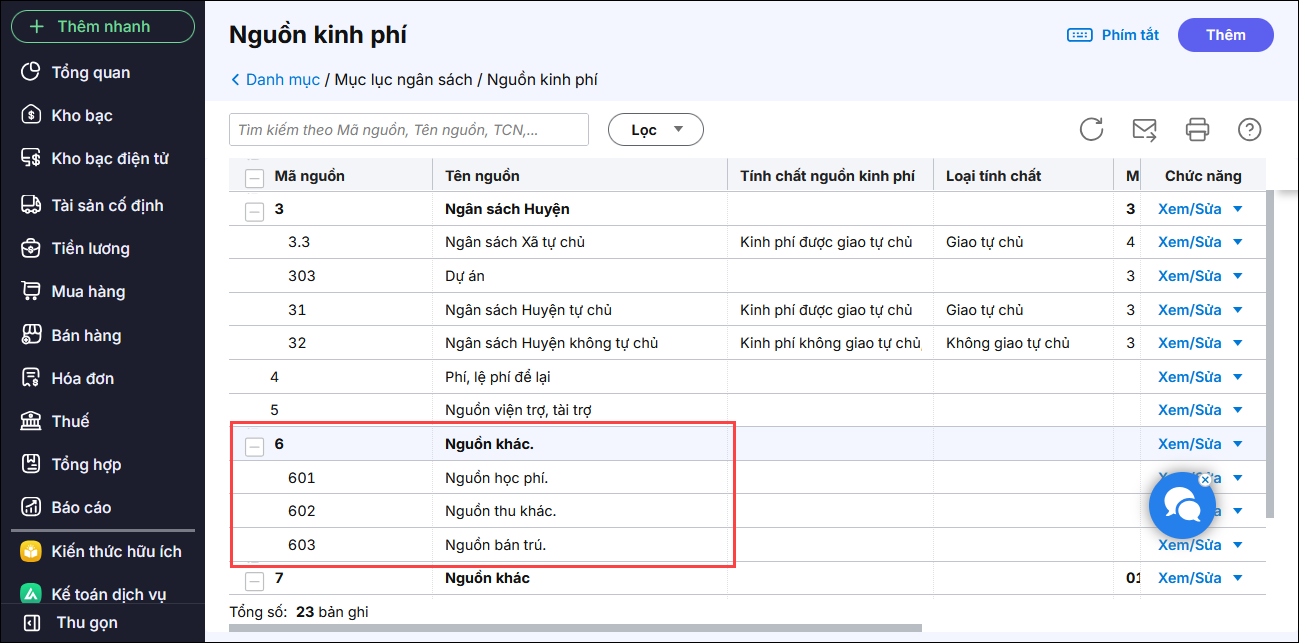The height and width of the screenshot is (643, 1299).
Task: Click the Thêm nhanh button
Action: pyautogui.click(x=102, y=26)
